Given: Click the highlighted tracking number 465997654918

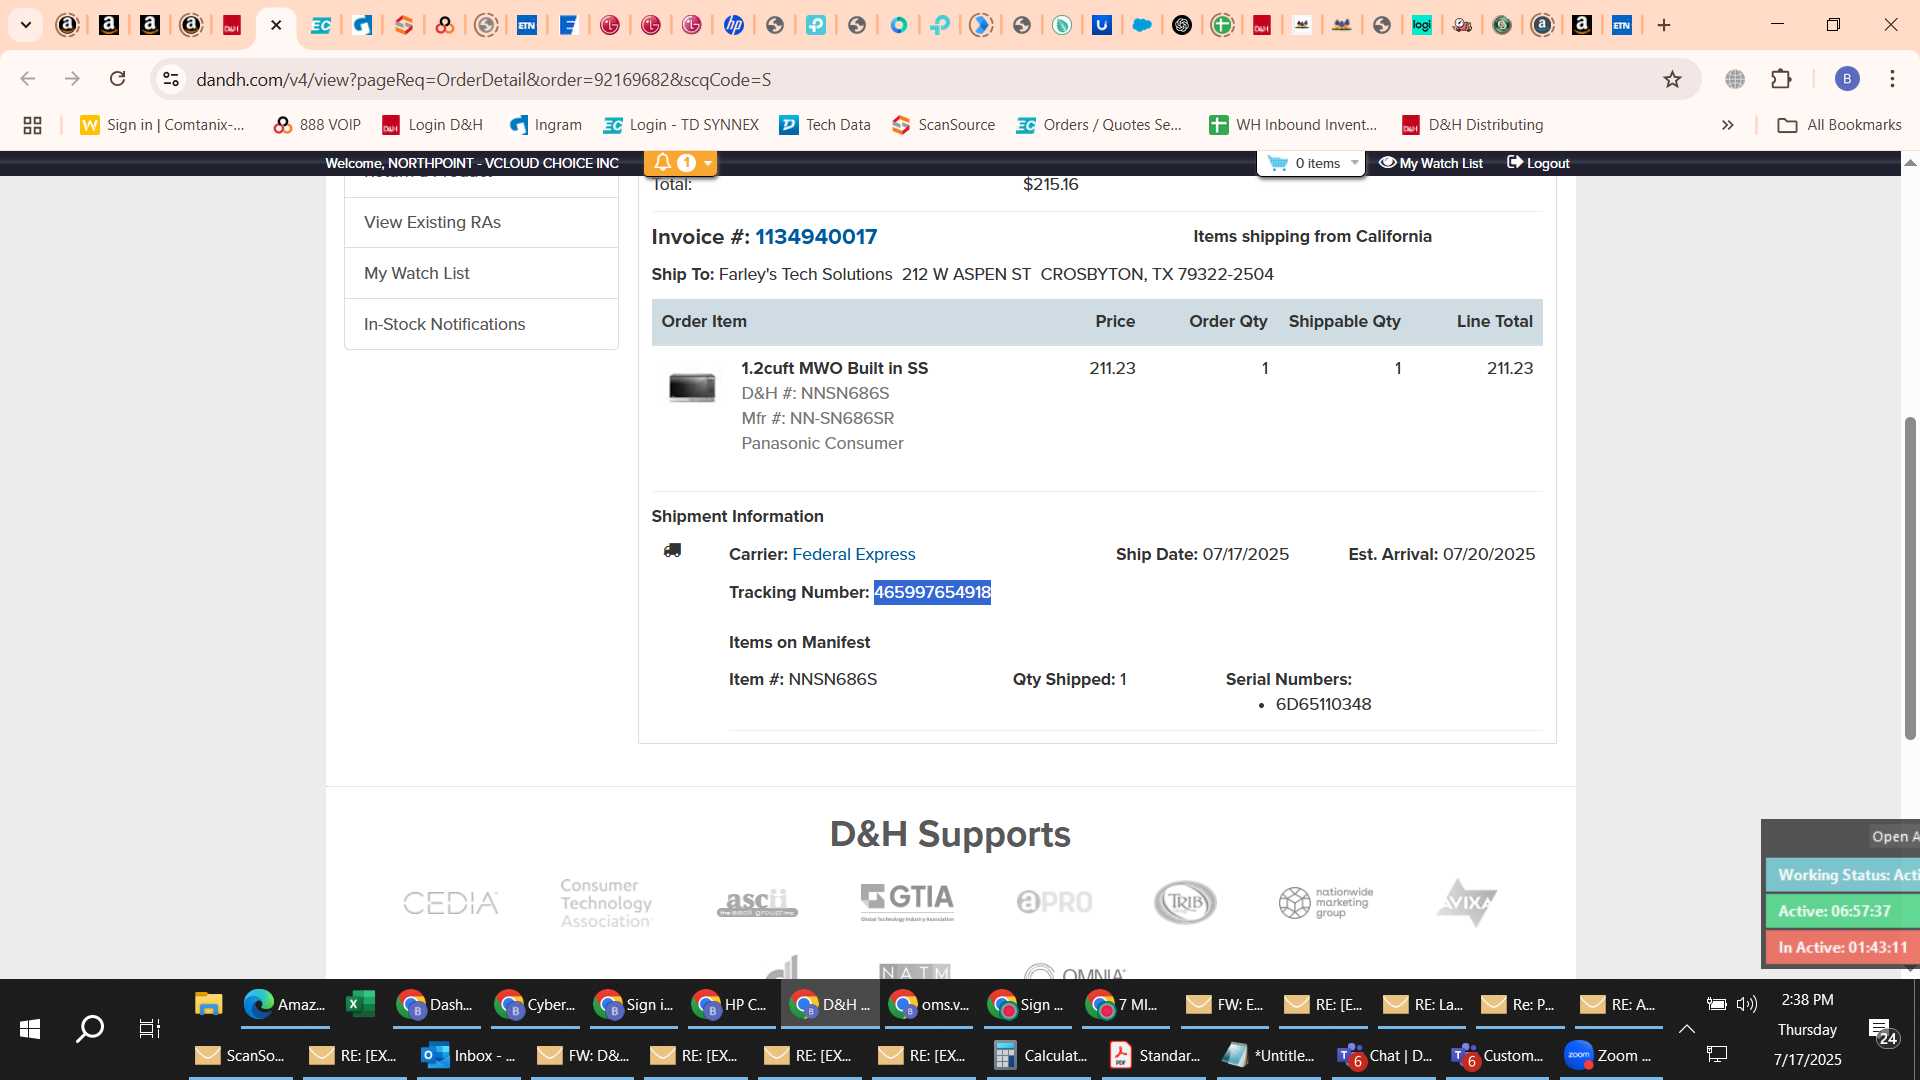Looking at the screenshot, I should click(x=932, y=592).
